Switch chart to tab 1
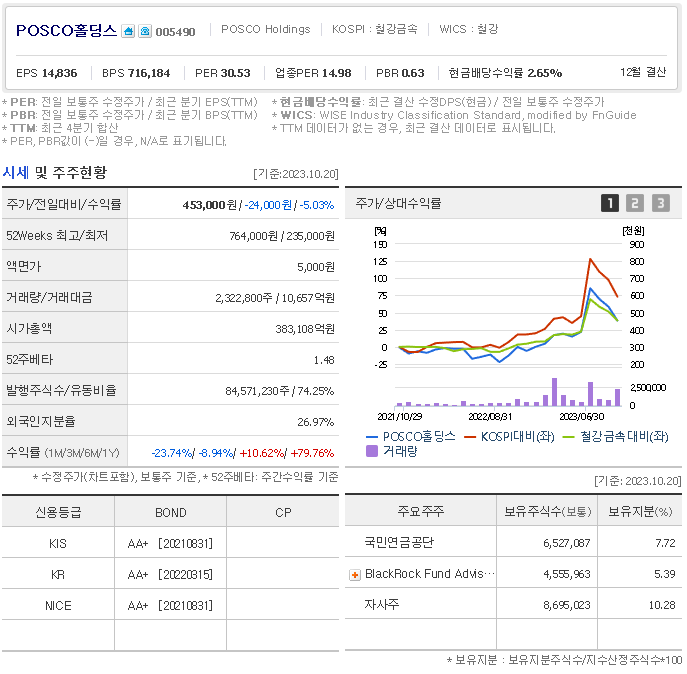The width and height of the screenshot is (687, 674). point(609,203)
